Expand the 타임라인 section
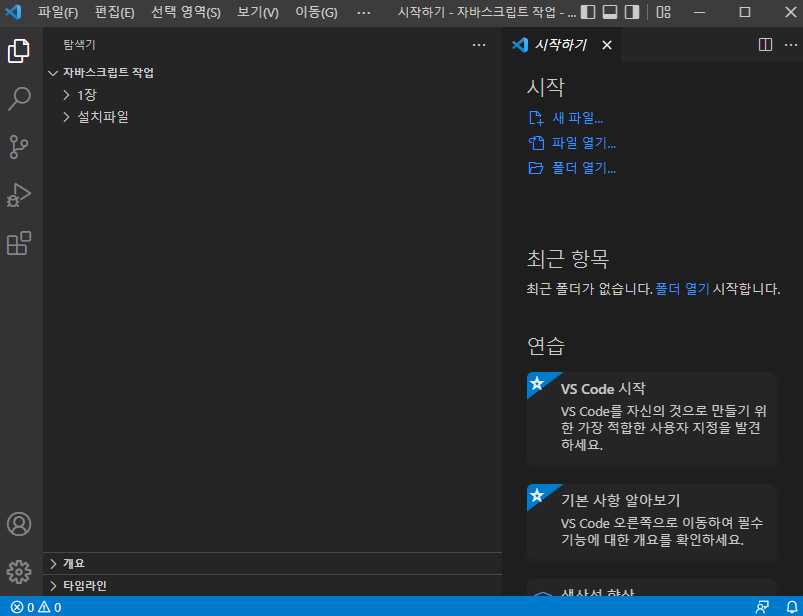This screenshot has height=616, width=803. click(53, 586)
